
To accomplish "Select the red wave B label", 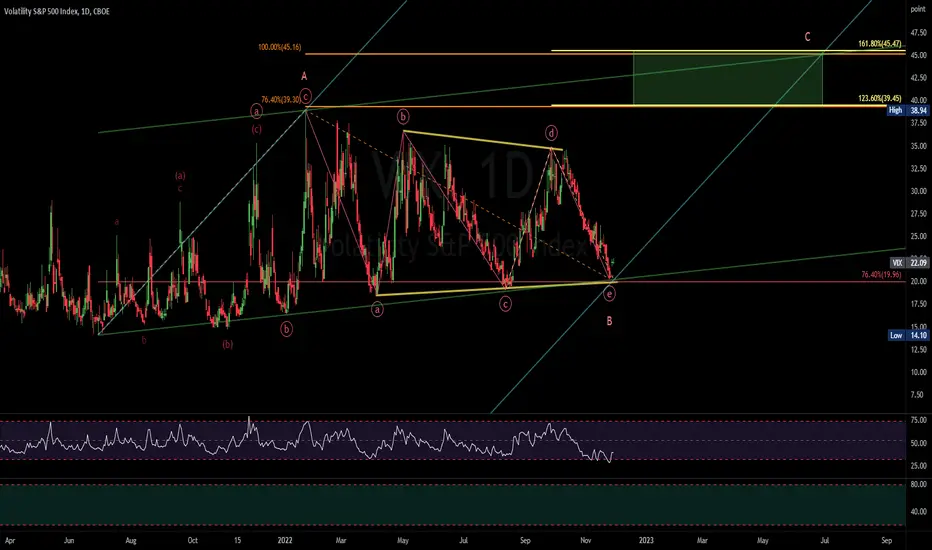I will 609,321.
